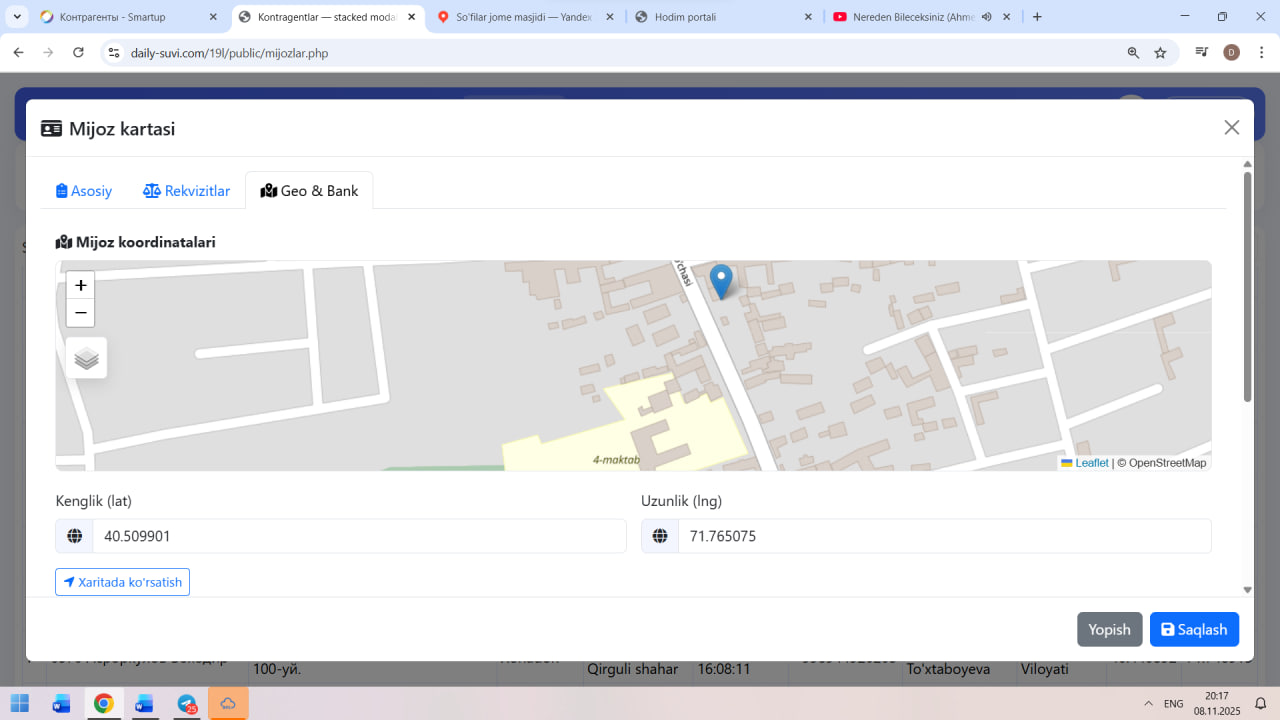
Task: Open the Windows Start menu
Action: click(19, 703)
